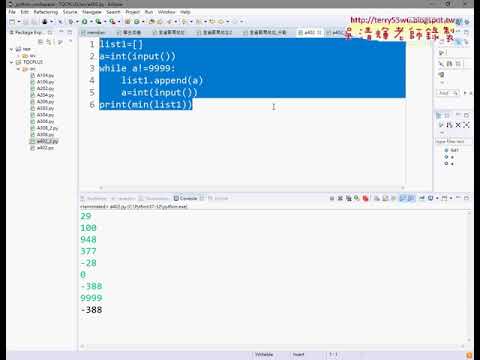Open the Source menu

click(70, 12)
